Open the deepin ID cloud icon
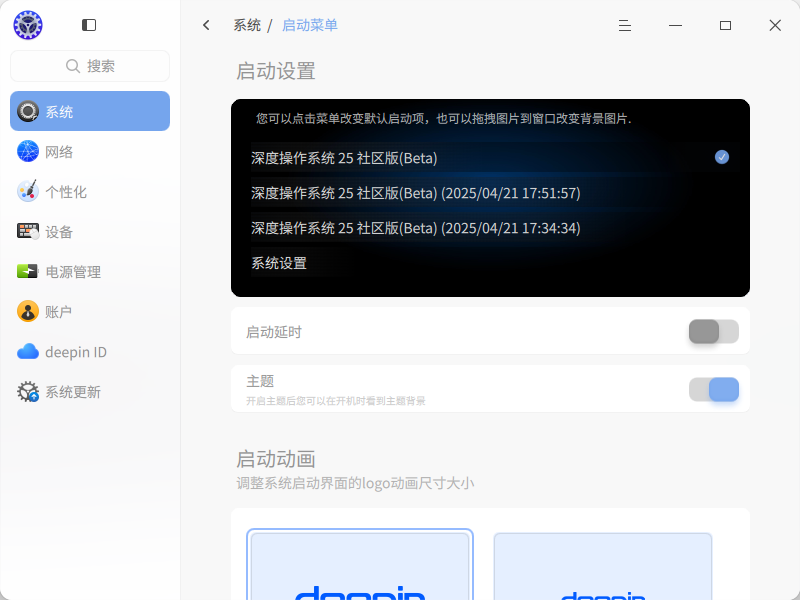This screenshot has width=800, height=600. coord(28,352)
